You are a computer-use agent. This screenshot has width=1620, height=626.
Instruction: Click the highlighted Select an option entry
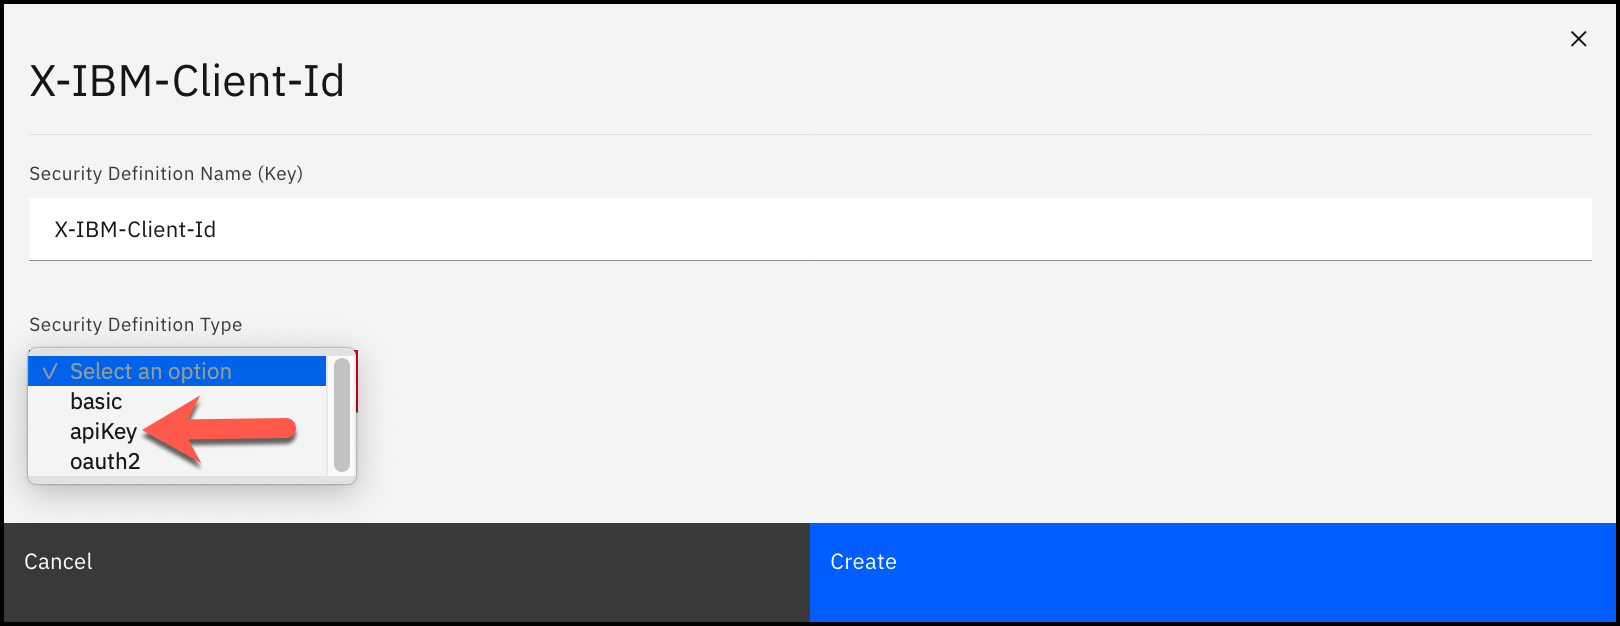click(x=150, y=371)
